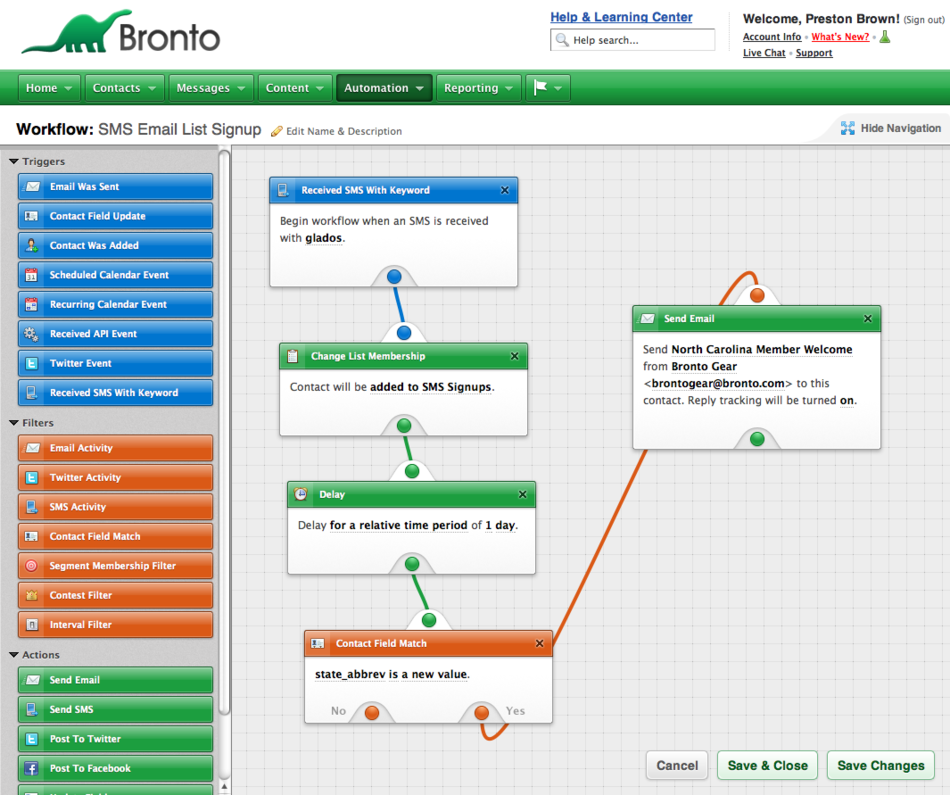Click the orange Yes output connector

click(x=482, y=713)
